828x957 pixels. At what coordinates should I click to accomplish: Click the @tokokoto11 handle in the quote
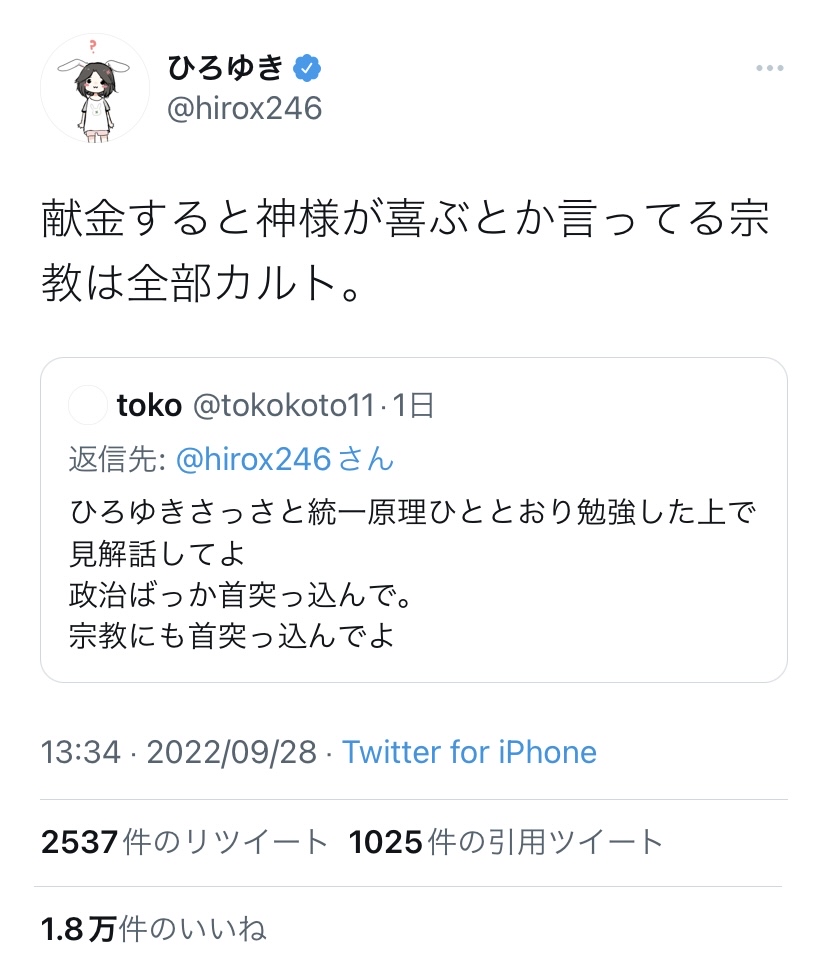pyautogui.click(x=283, y=405)
